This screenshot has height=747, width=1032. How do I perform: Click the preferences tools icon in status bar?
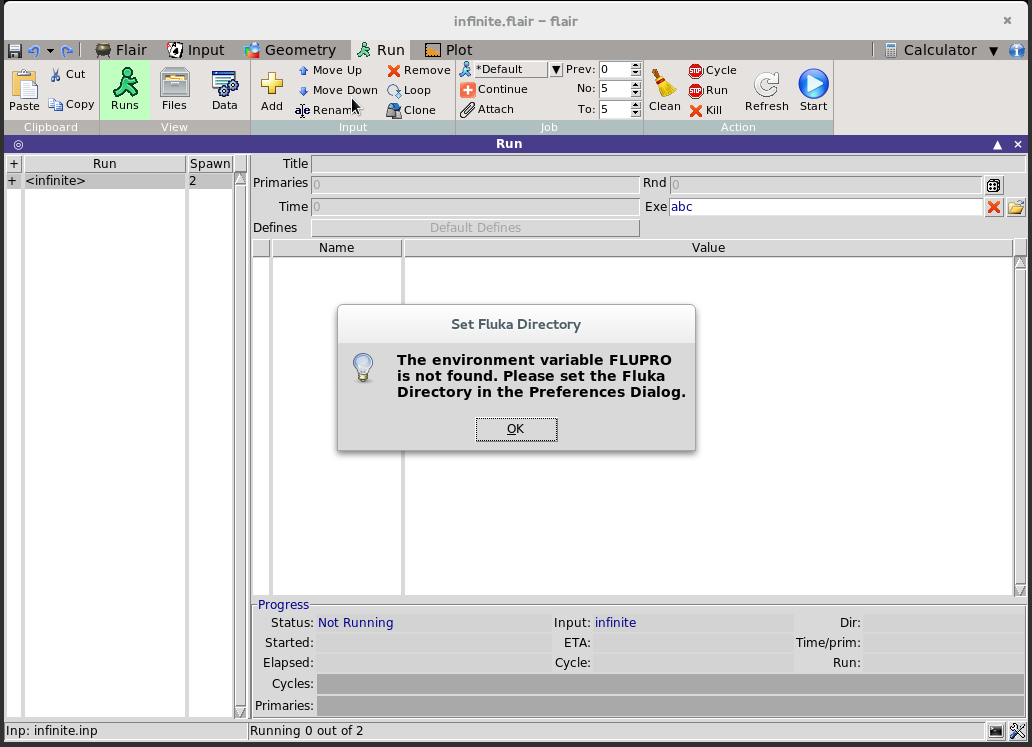click(1018, 731)
